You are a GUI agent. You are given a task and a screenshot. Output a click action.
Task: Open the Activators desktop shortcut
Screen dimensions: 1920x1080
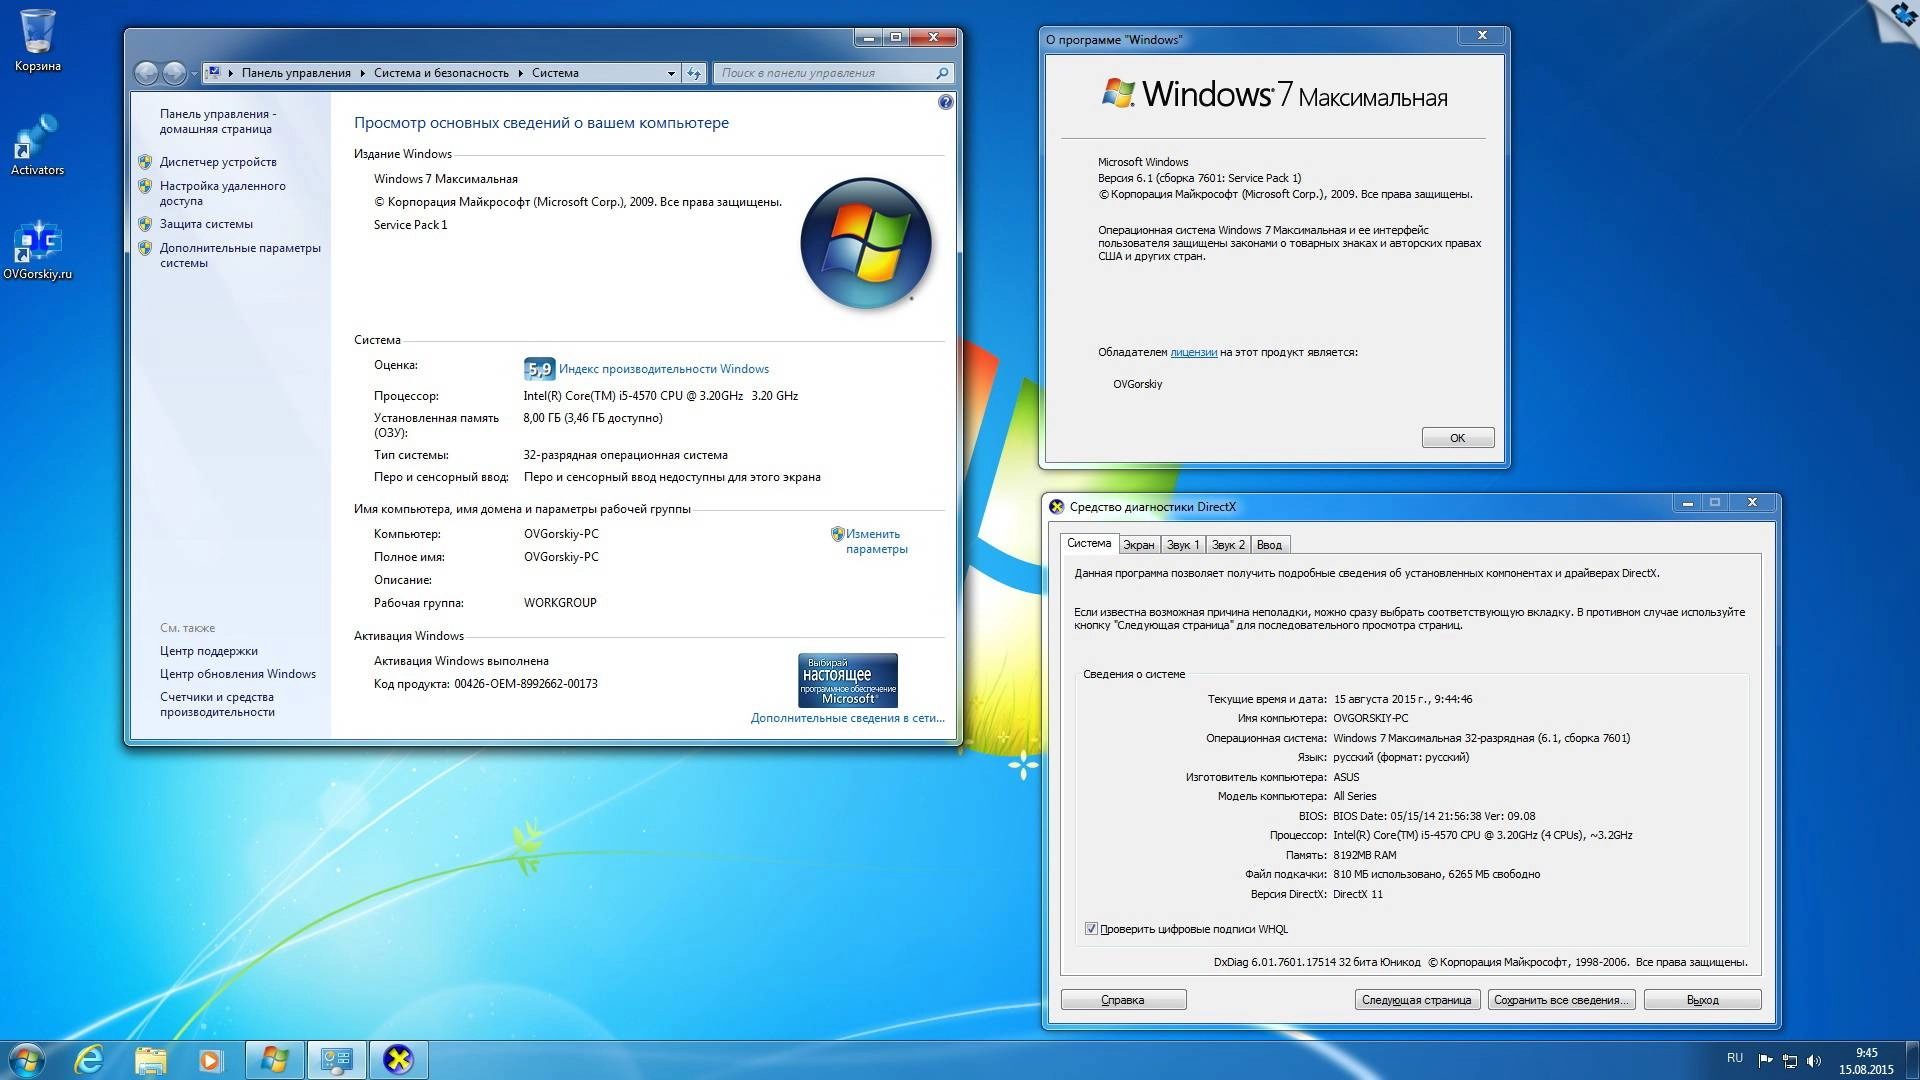pos(37,140)
